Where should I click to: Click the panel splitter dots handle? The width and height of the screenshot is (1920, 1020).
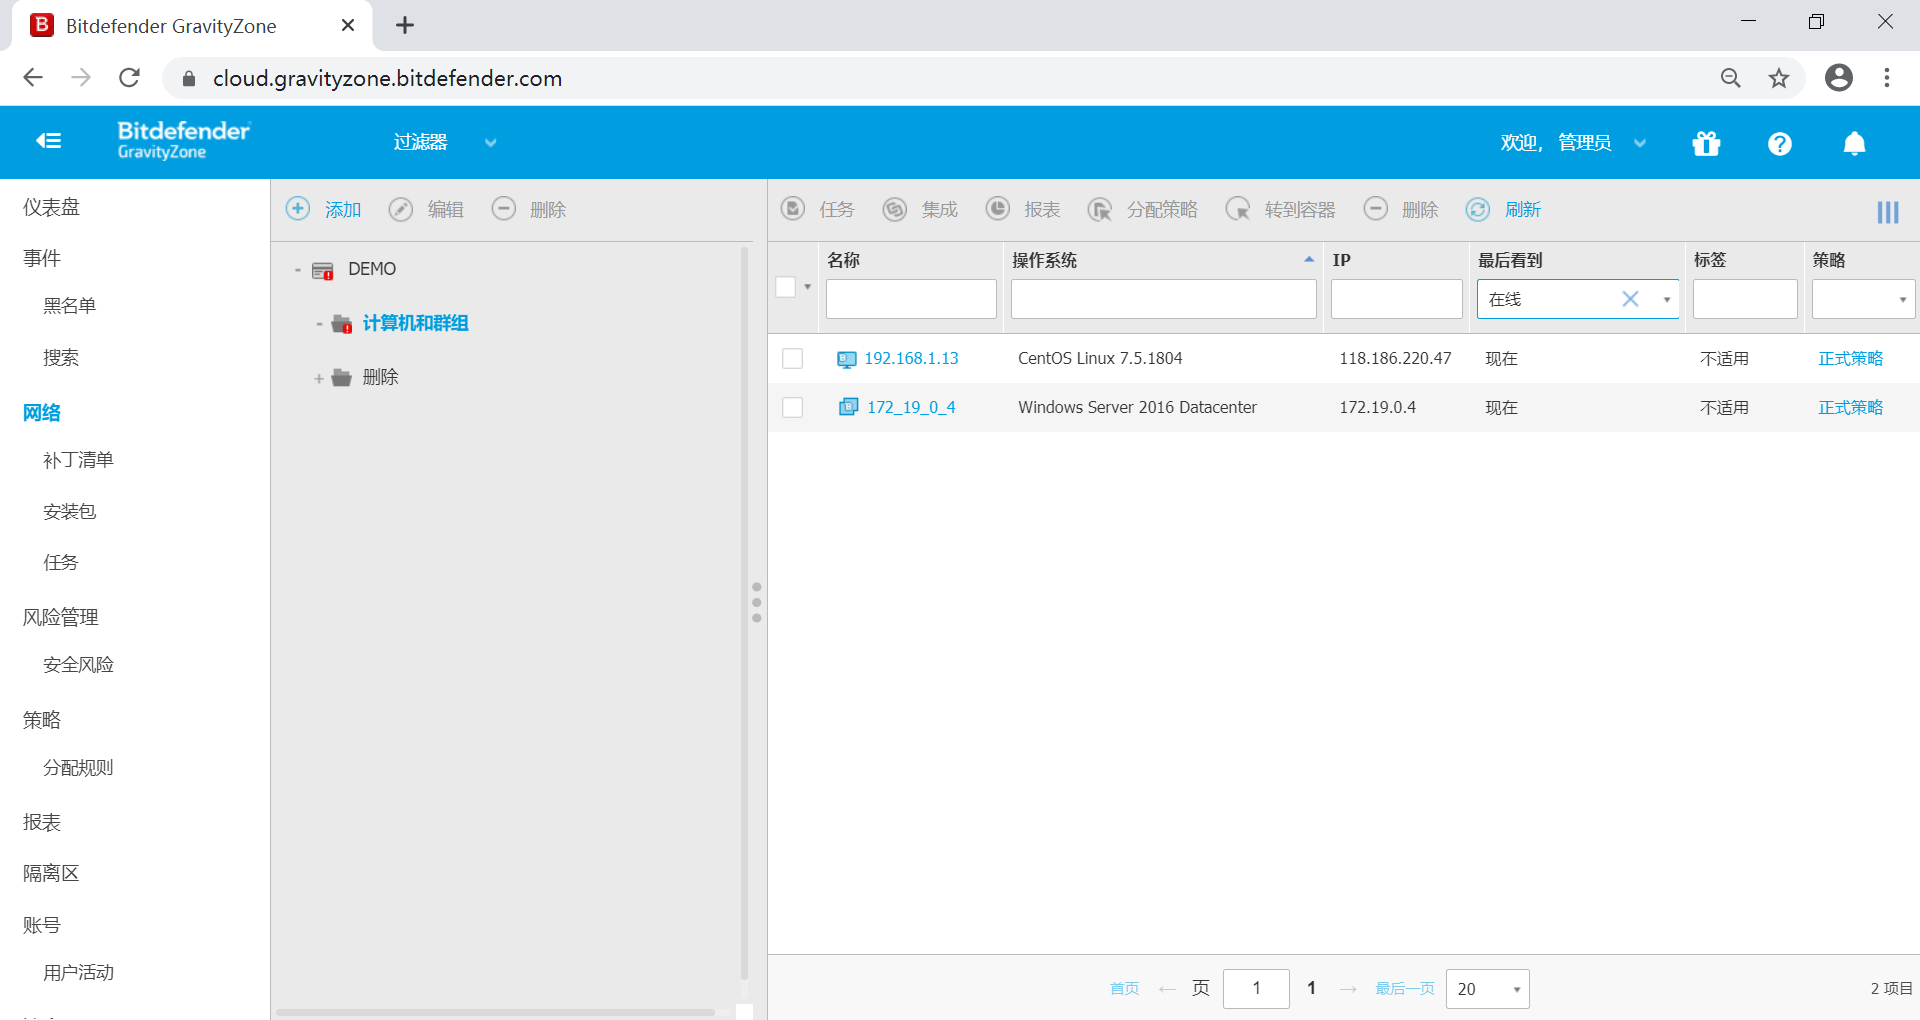coord(757,602)
